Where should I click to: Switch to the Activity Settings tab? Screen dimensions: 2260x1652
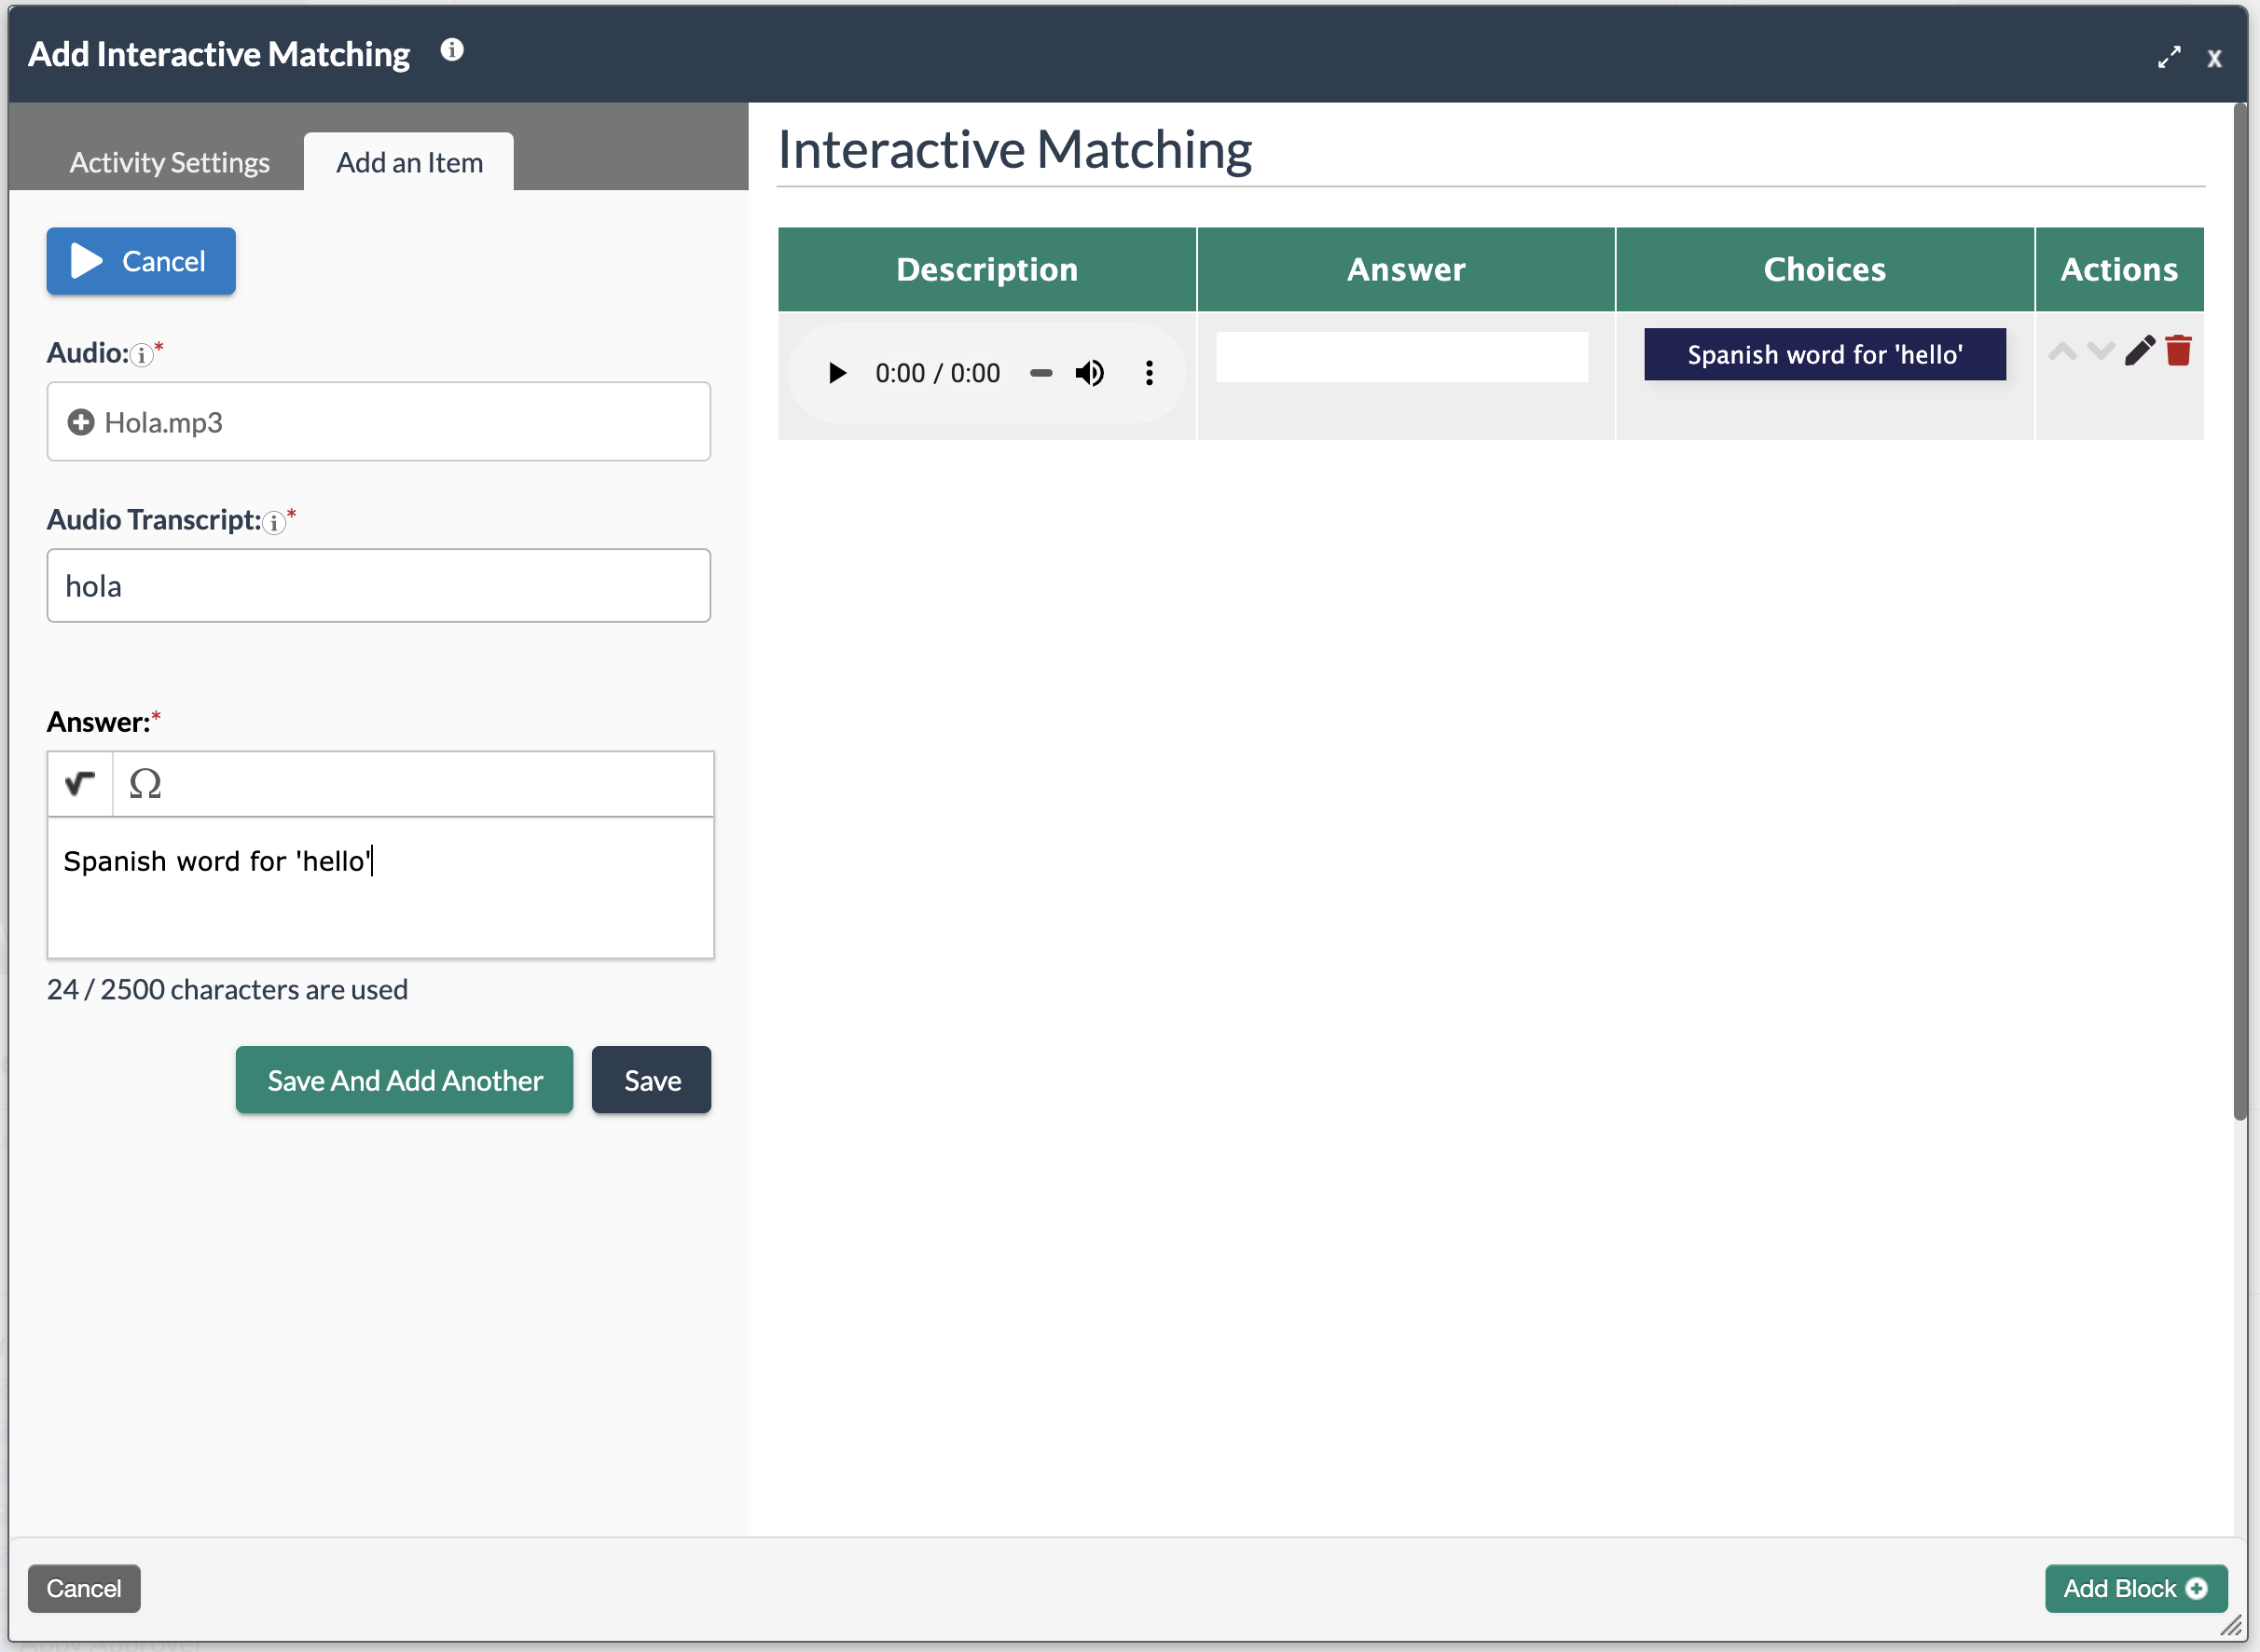click(x=169, y=162)
